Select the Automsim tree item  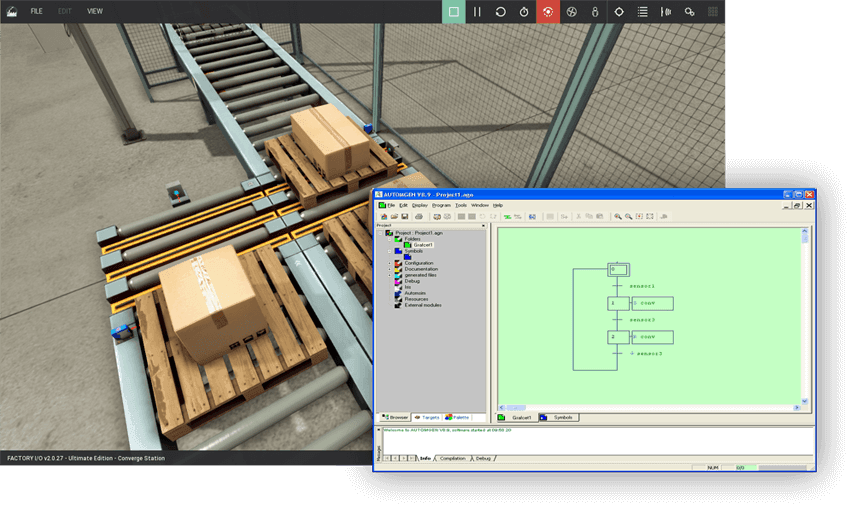click(x=415, y=293)
